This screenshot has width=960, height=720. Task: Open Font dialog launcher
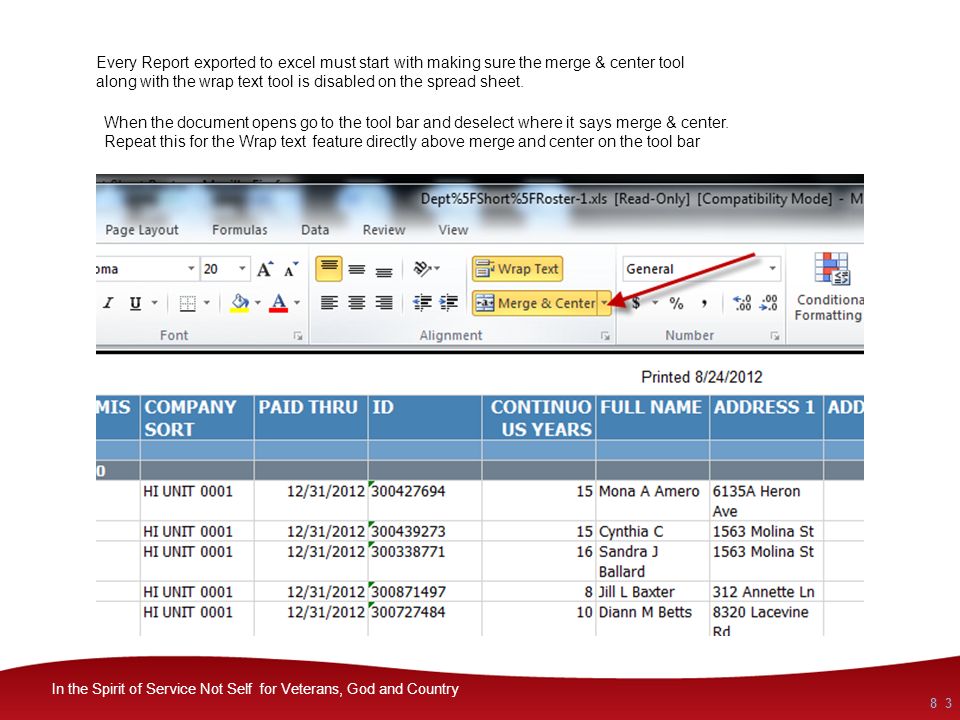[x=298, y=336]
